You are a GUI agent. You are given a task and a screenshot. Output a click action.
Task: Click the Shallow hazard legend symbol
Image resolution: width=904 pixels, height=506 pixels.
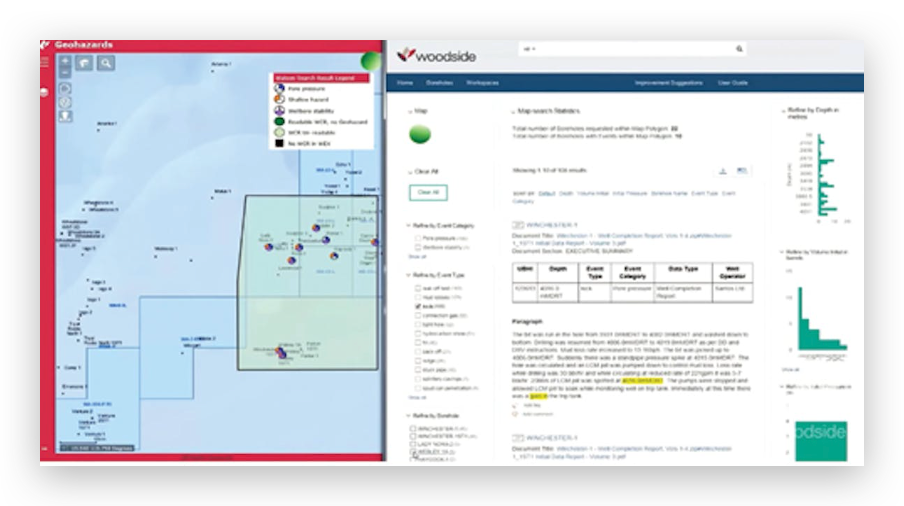[279, 99]
